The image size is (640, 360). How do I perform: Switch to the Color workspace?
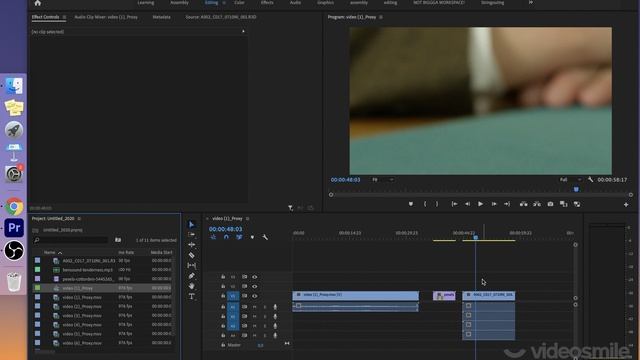[239, 2]
